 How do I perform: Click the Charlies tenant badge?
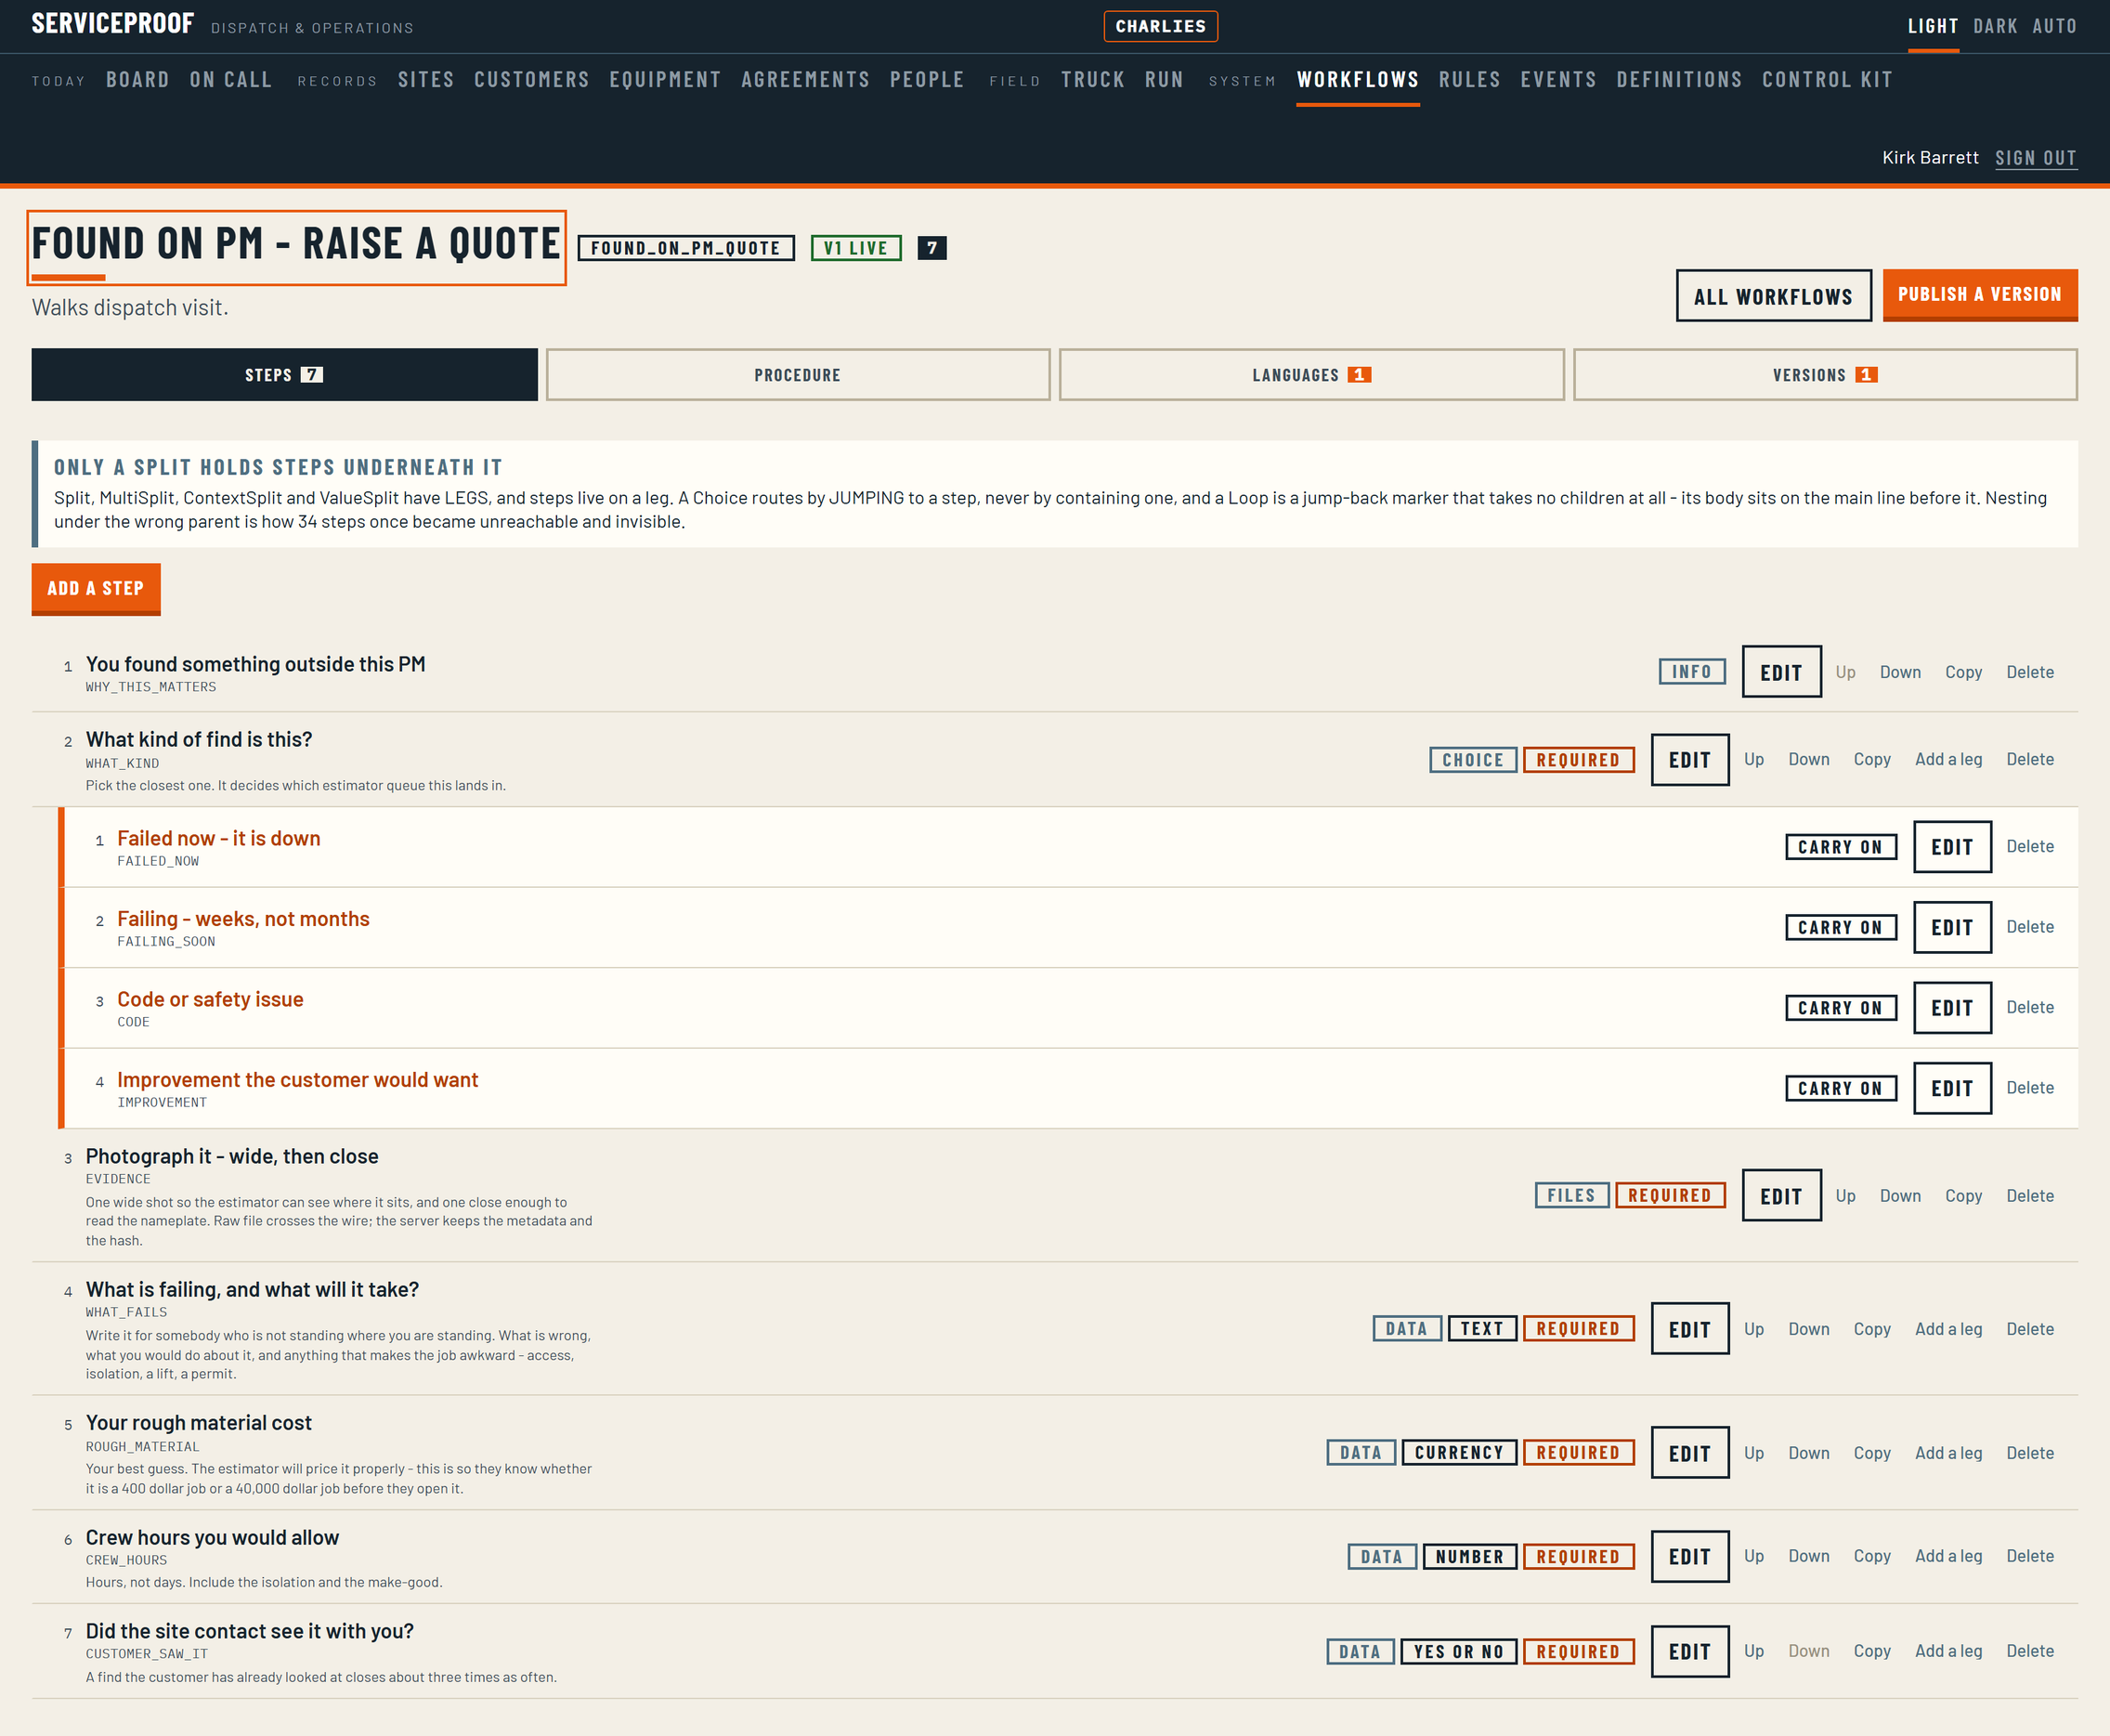coord(1160,26)
